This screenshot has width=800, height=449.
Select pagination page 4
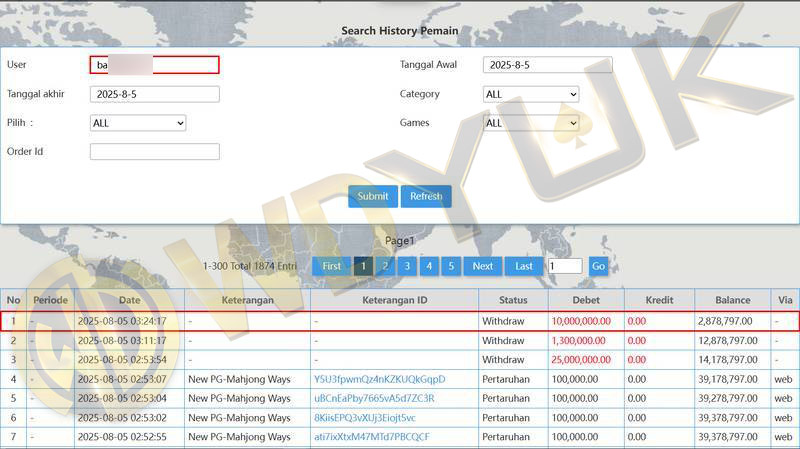(429, 266)
